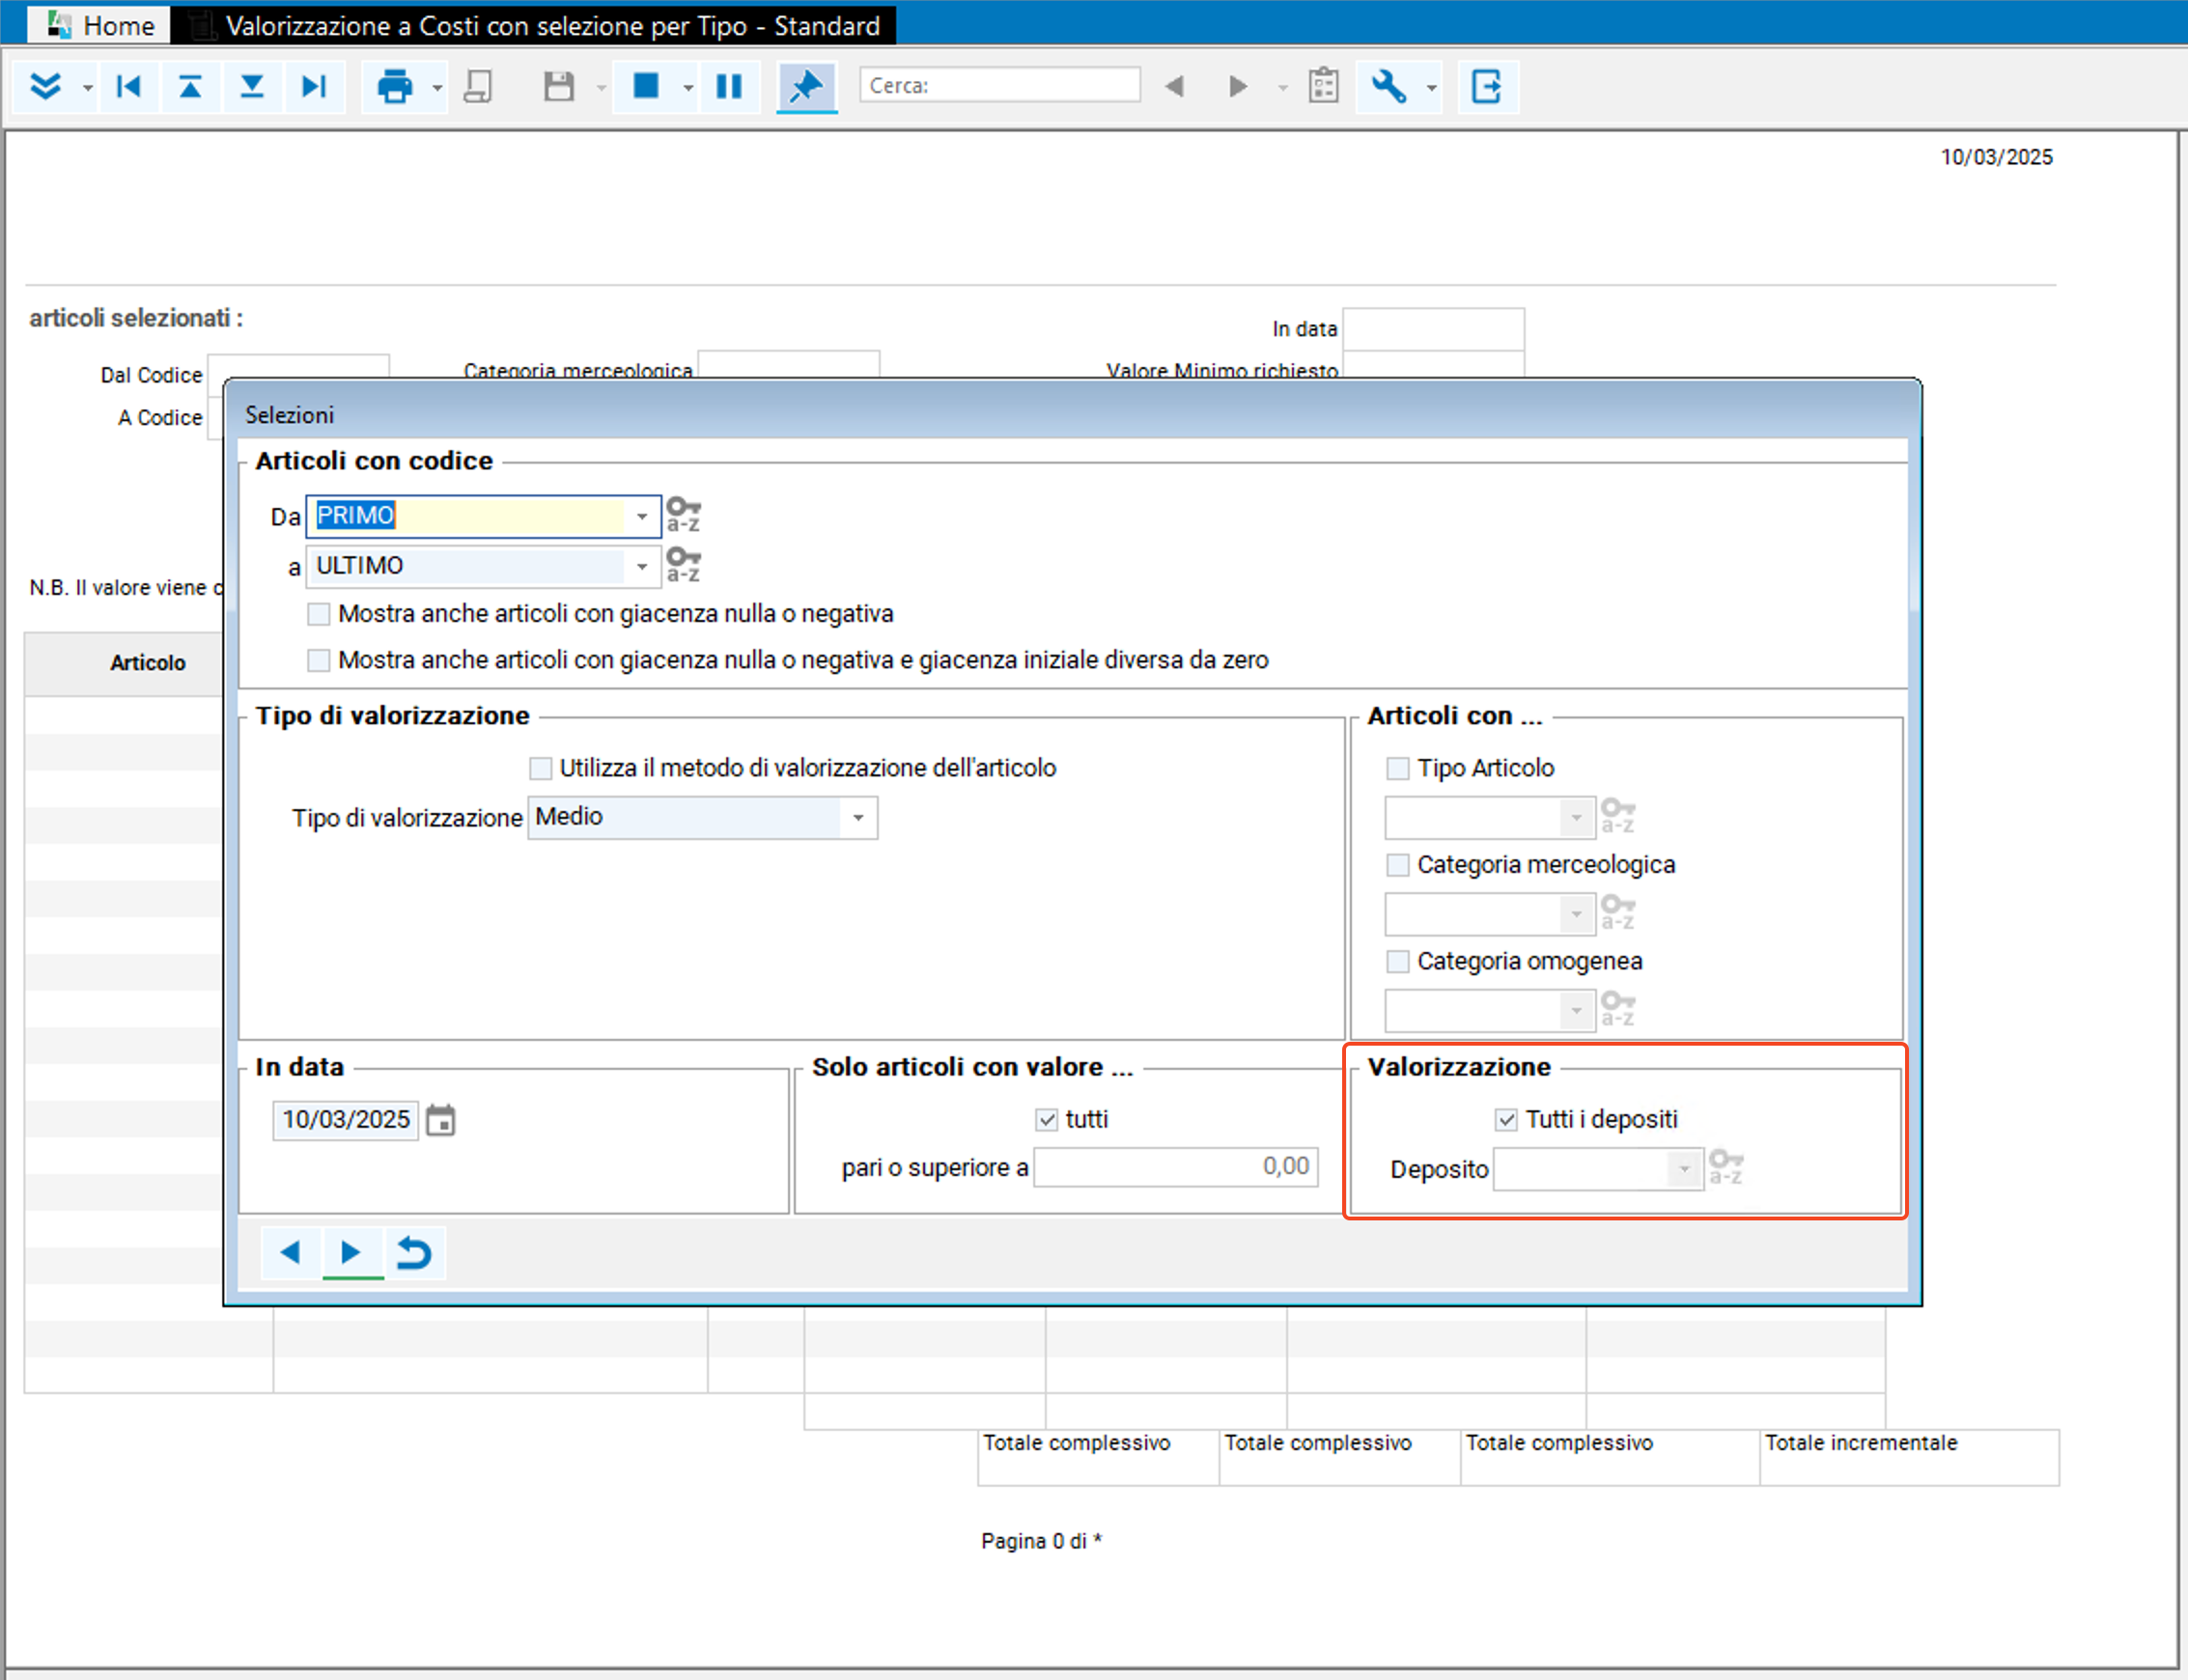
Task: Check the Categoria merceologica checkbox
Action: [x=1398, y=865]
